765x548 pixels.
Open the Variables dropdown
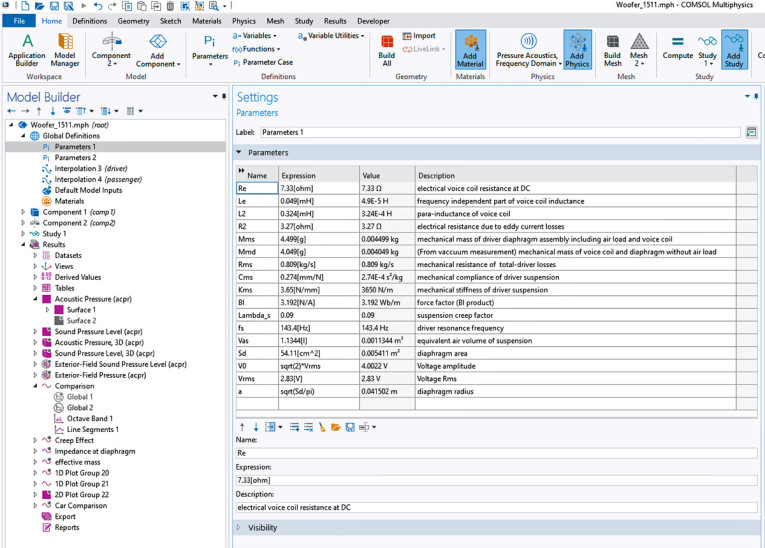[254, 36]
